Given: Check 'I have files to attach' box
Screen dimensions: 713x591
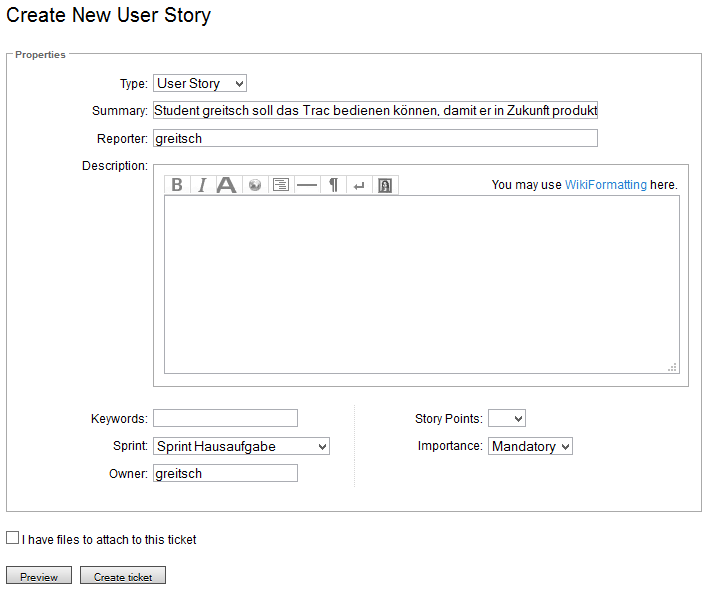Looking at the screenshot, I should (x=13, y=538).
